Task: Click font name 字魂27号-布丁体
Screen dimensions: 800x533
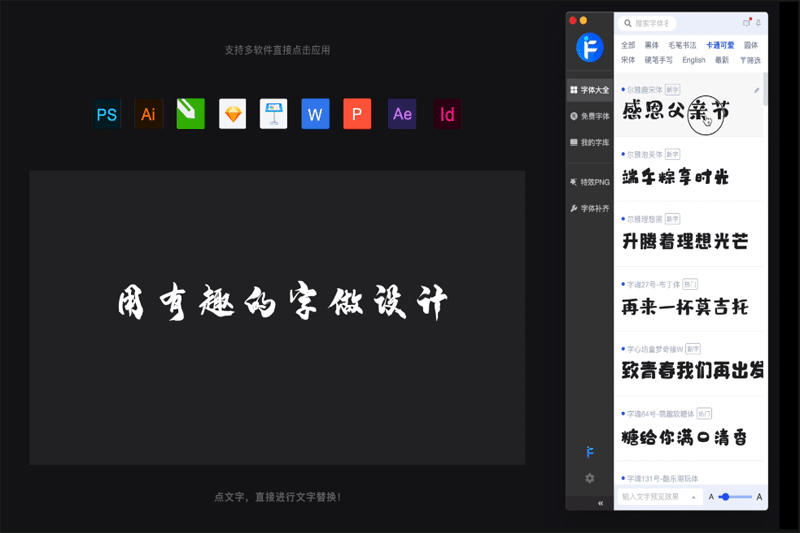Action: (654, 285)
